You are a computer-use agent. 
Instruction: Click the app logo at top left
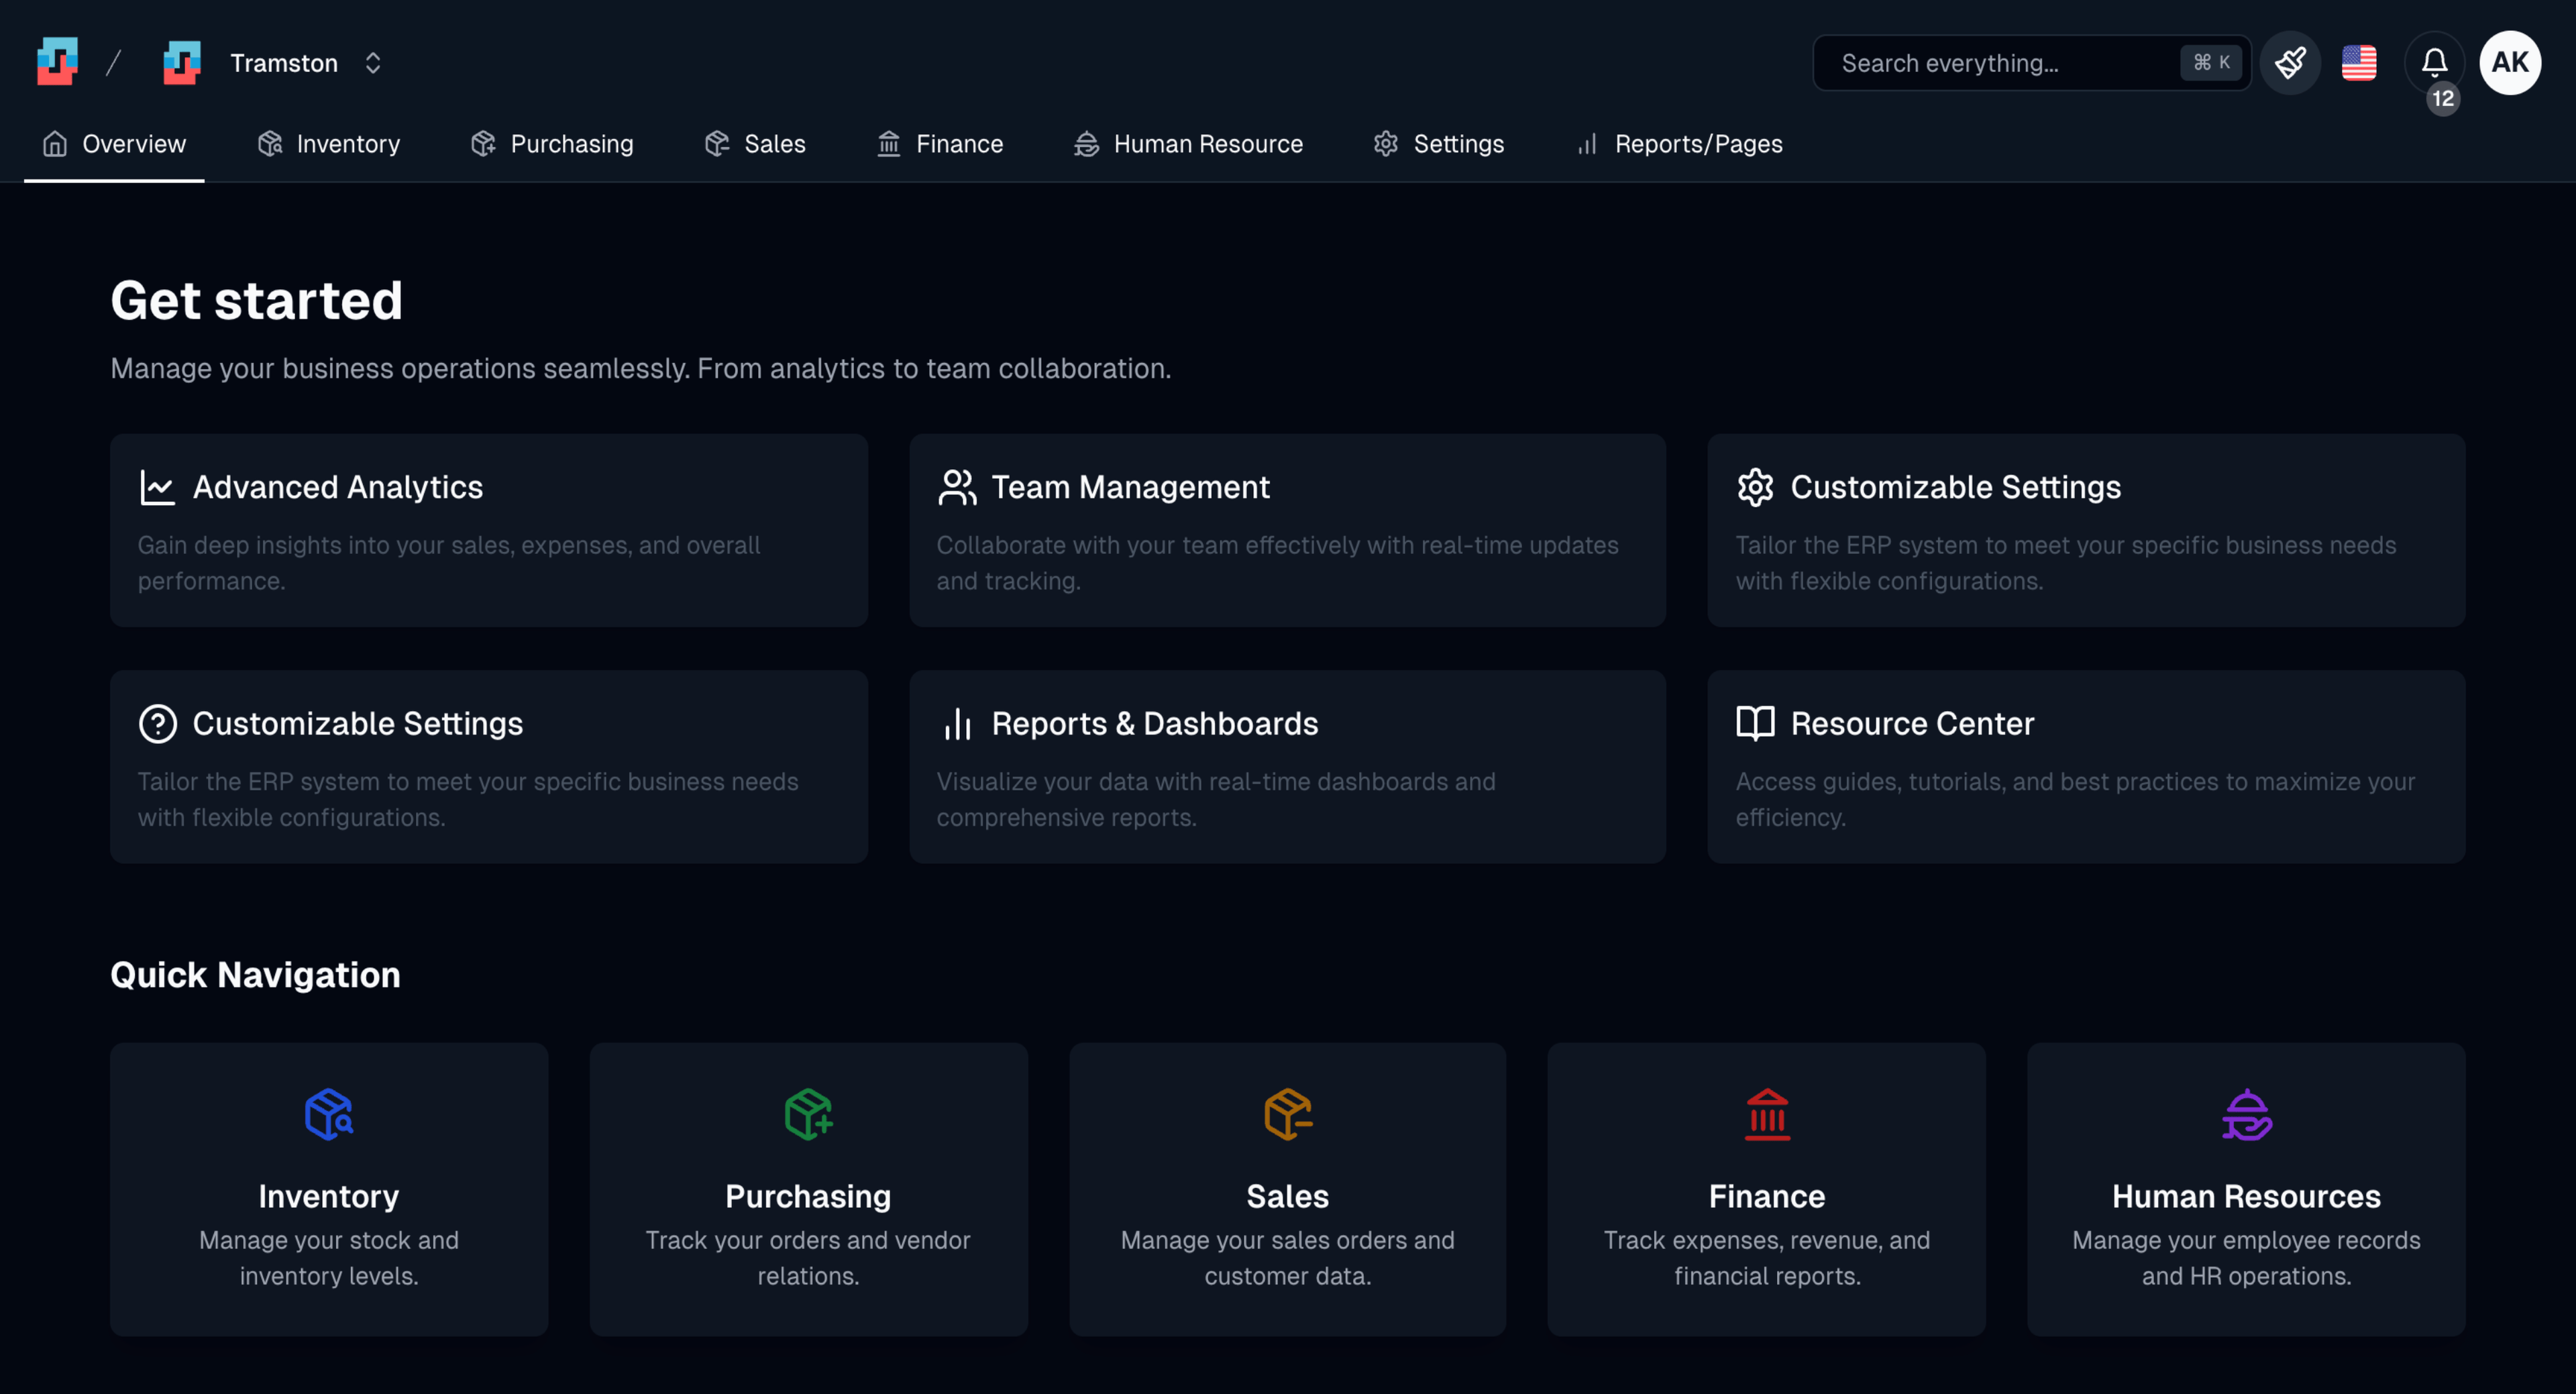tap(58, 62)
